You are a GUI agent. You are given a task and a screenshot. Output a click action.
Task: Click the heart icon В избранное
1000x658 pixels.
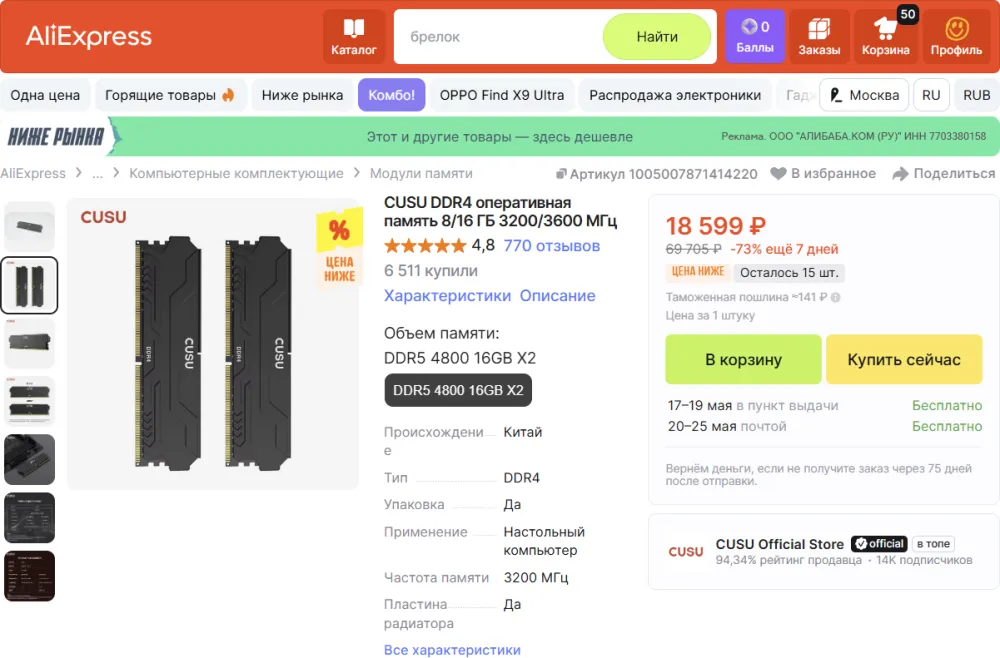click(x=778, y=173)
